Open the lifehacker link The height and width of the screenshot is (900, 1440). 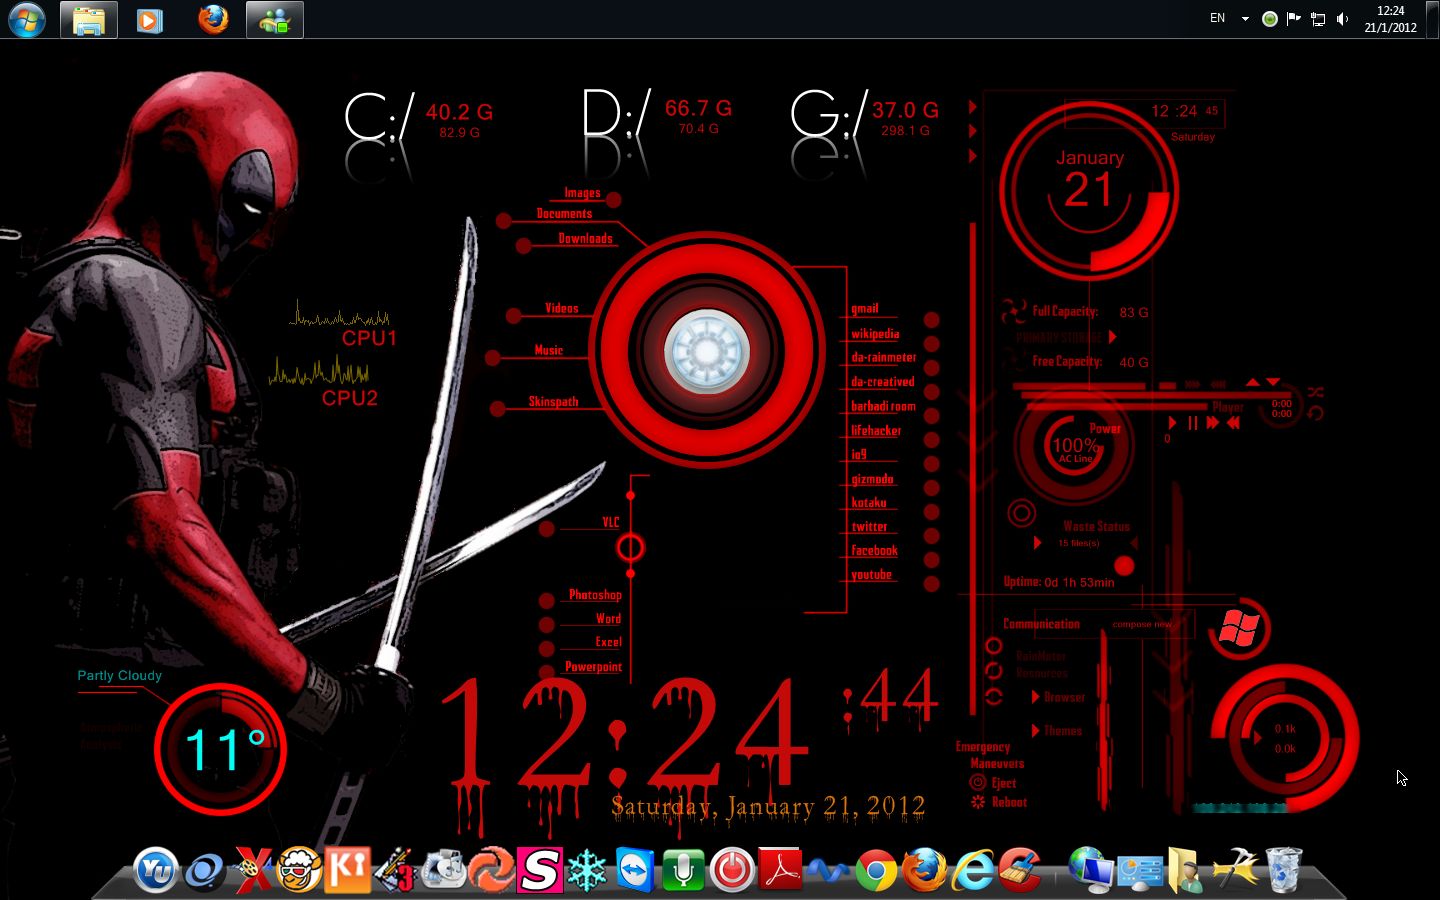point(876,430)
